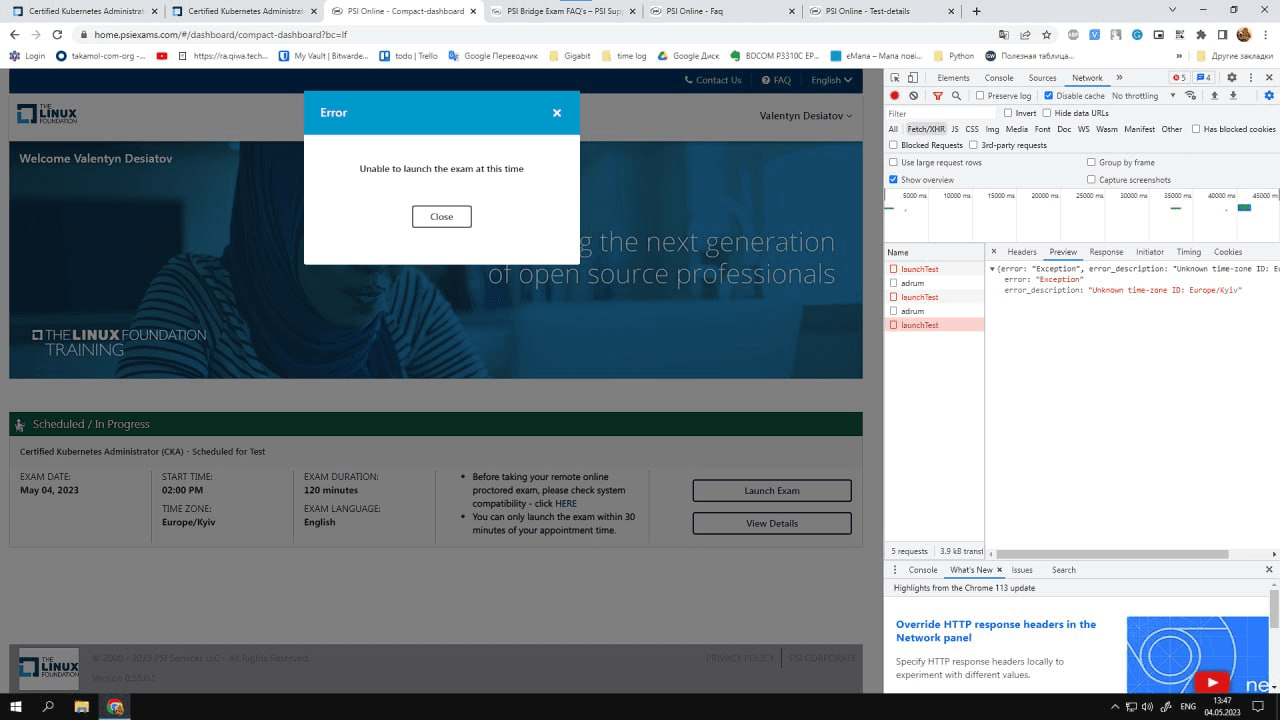Click the import HAR file upload arrow icon
This screenshot has width=1280, height=720.
1214,96
